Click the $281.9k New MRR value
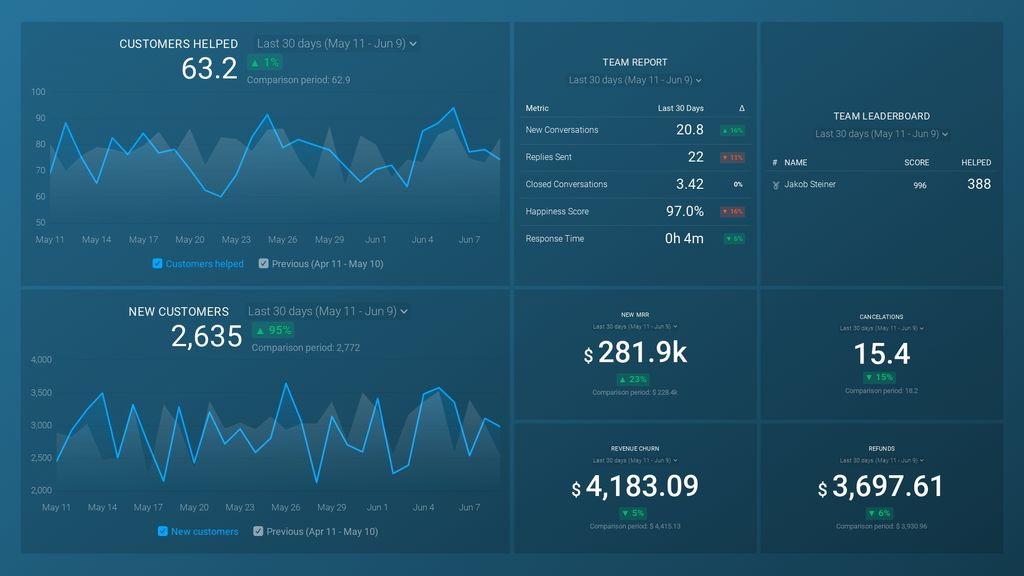This screenshot has height=576, width=1024. click(635, 353)
